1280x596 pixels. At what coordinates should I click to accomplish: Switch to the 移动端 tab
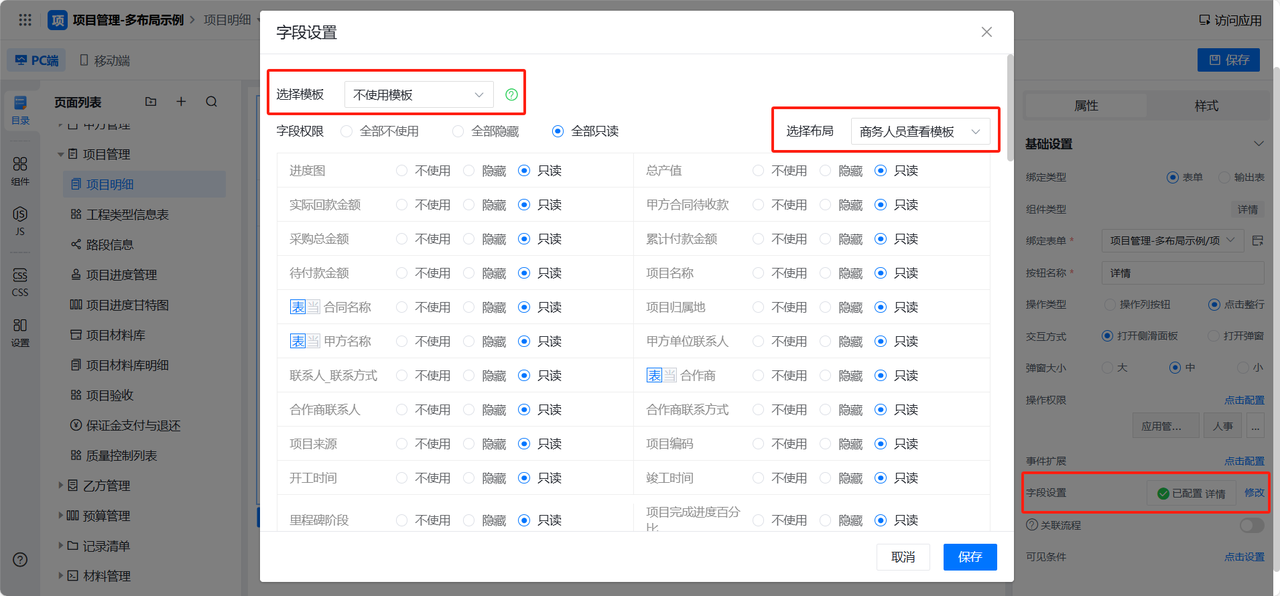pos(103,60)
